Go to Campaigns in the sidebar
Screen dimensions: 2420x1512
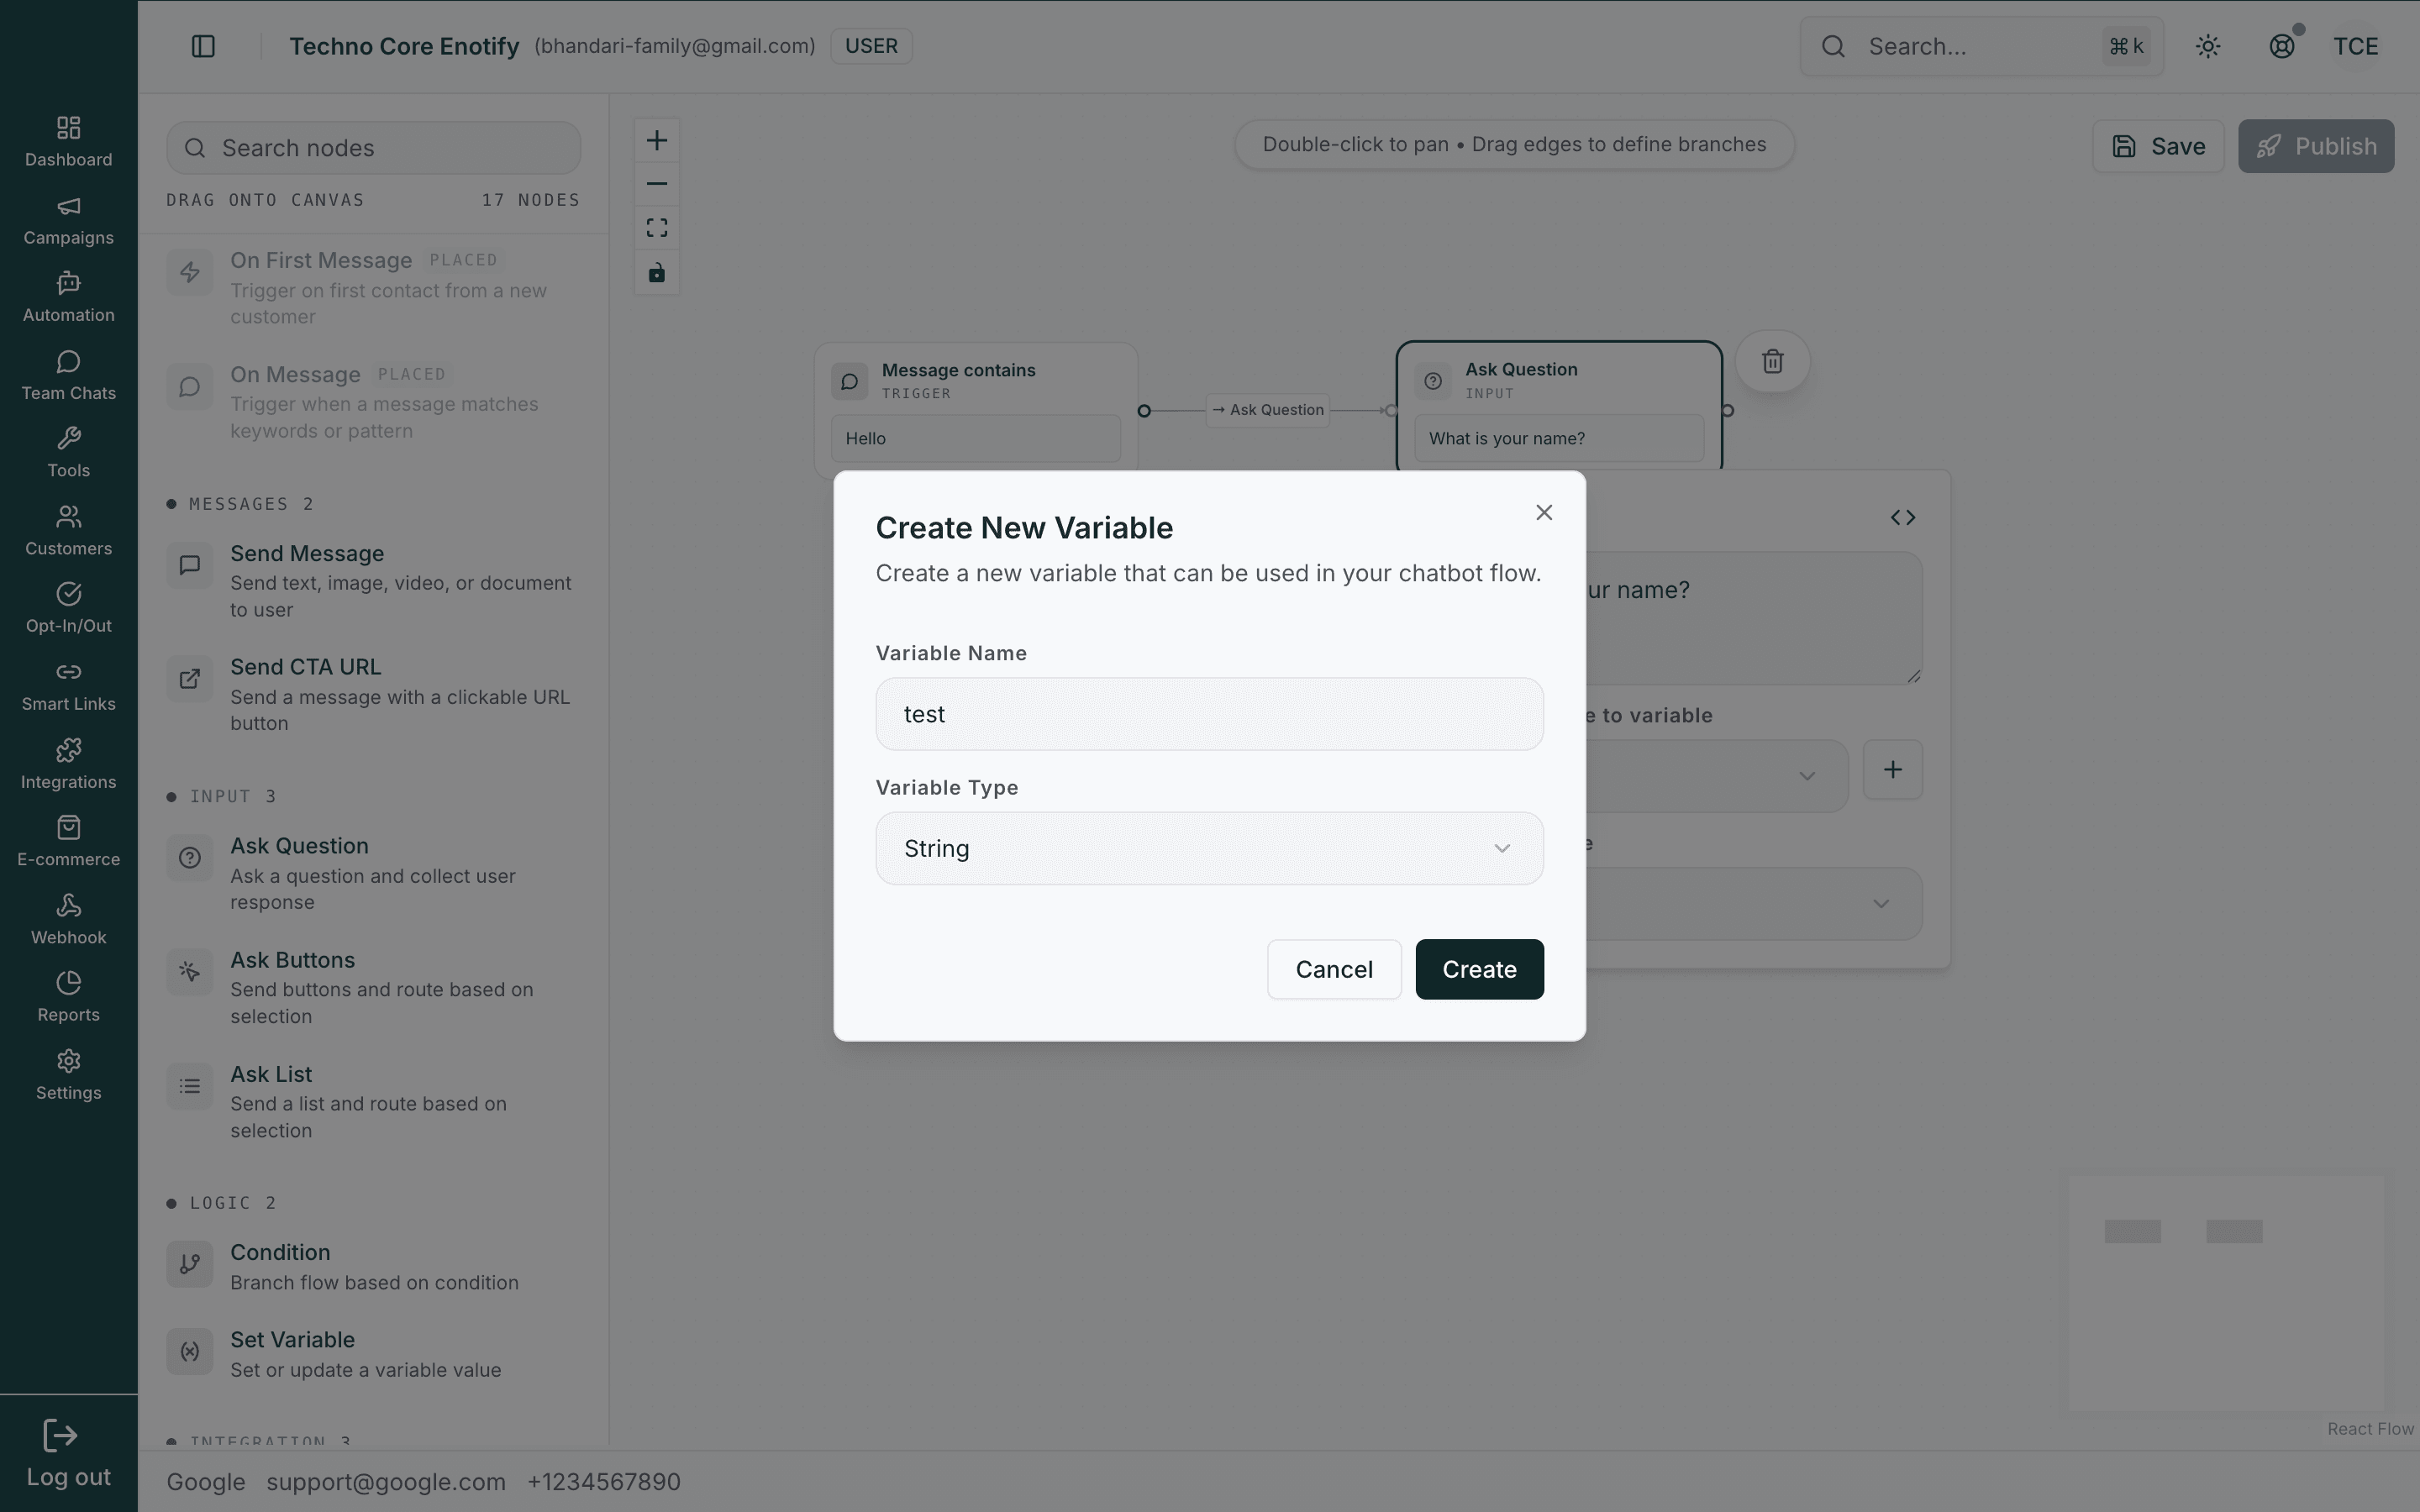click(x=68, y=219)
